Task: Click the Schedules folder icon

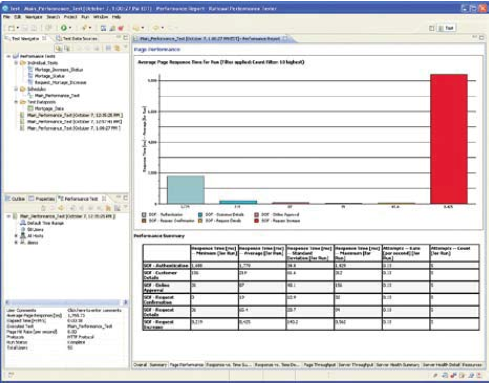Action: point(23,89)
